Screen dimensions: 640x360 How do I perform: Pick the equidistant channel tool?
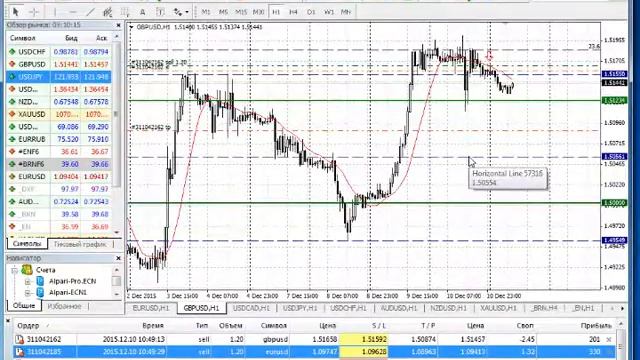tap(107, 12)
